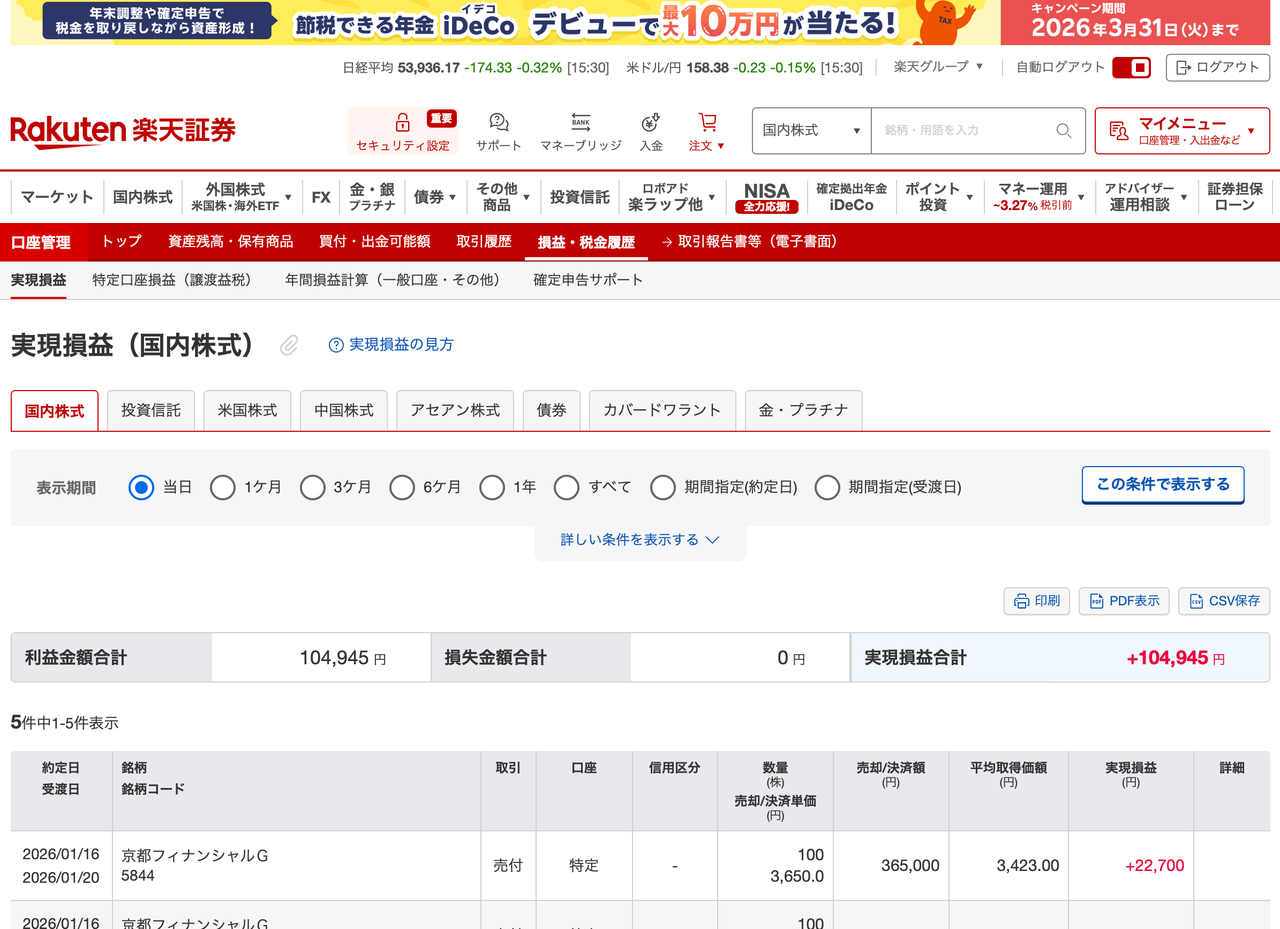The image size is (1280, 929).
Task: Switch to the 投資信託 tab
Action: pos(150,410)
